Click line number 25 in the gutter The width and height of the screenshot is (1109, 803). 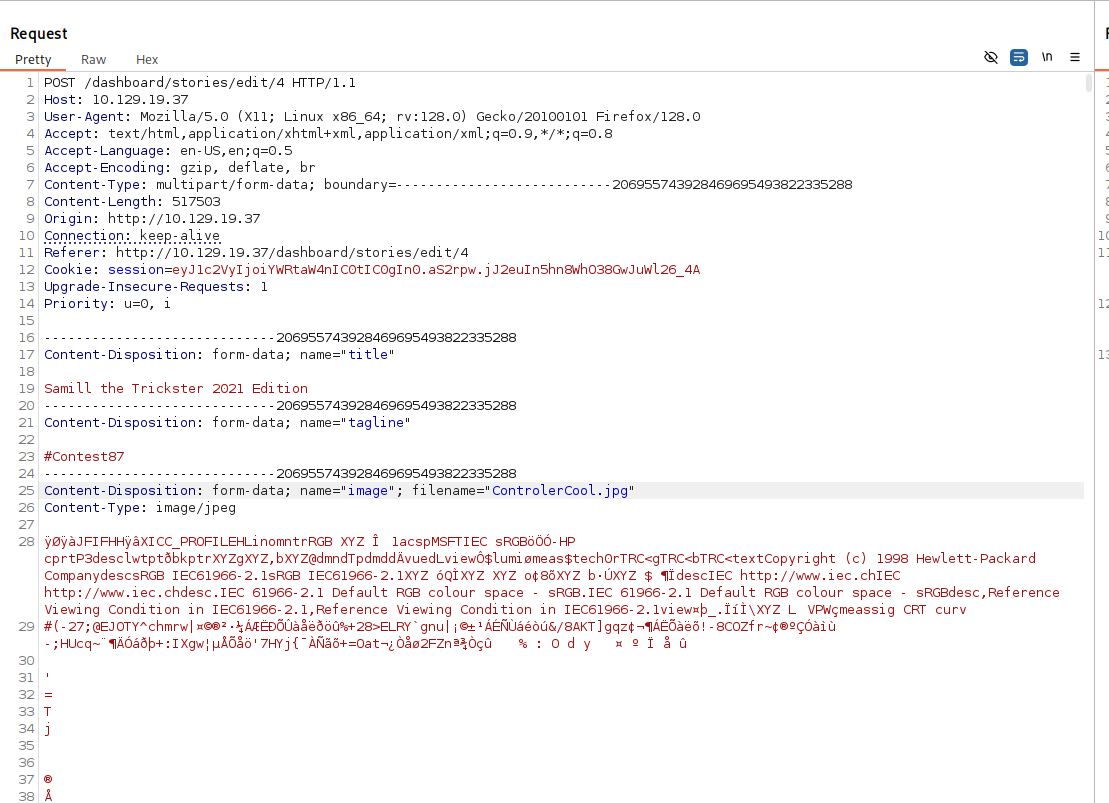point(26,491)
